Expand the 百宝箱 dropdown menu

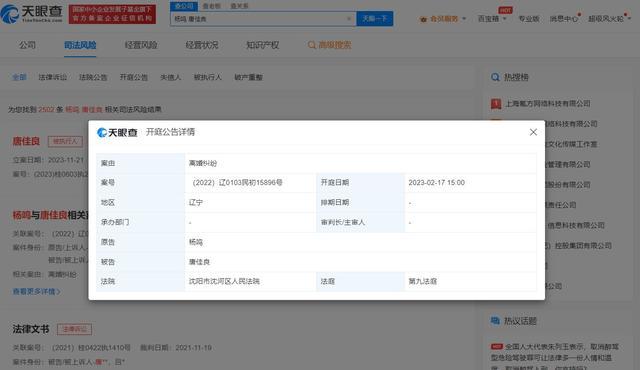[x=492, y=19]
